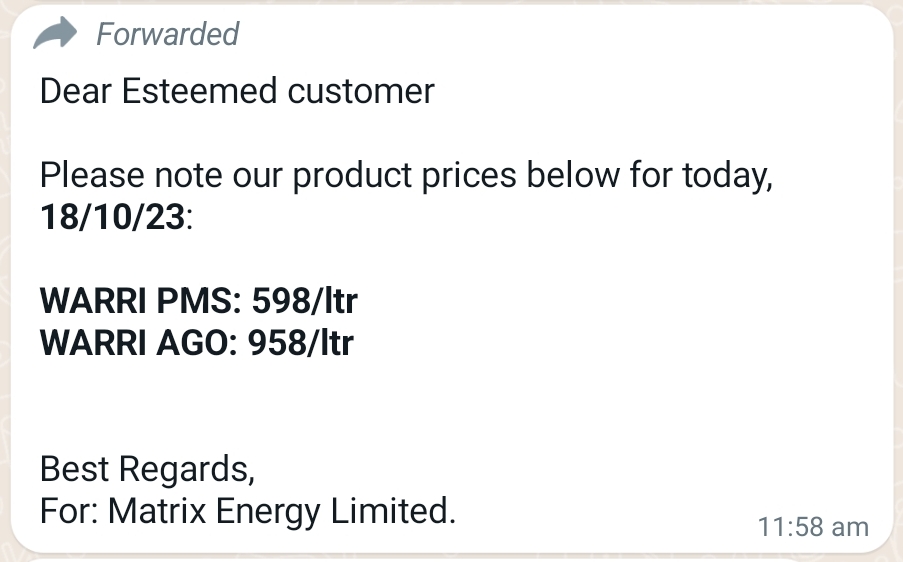This screenshot has height=562, width=903.
Task: Select the word "Esteemed" in the greeting
Action: (x=200, y=92)
